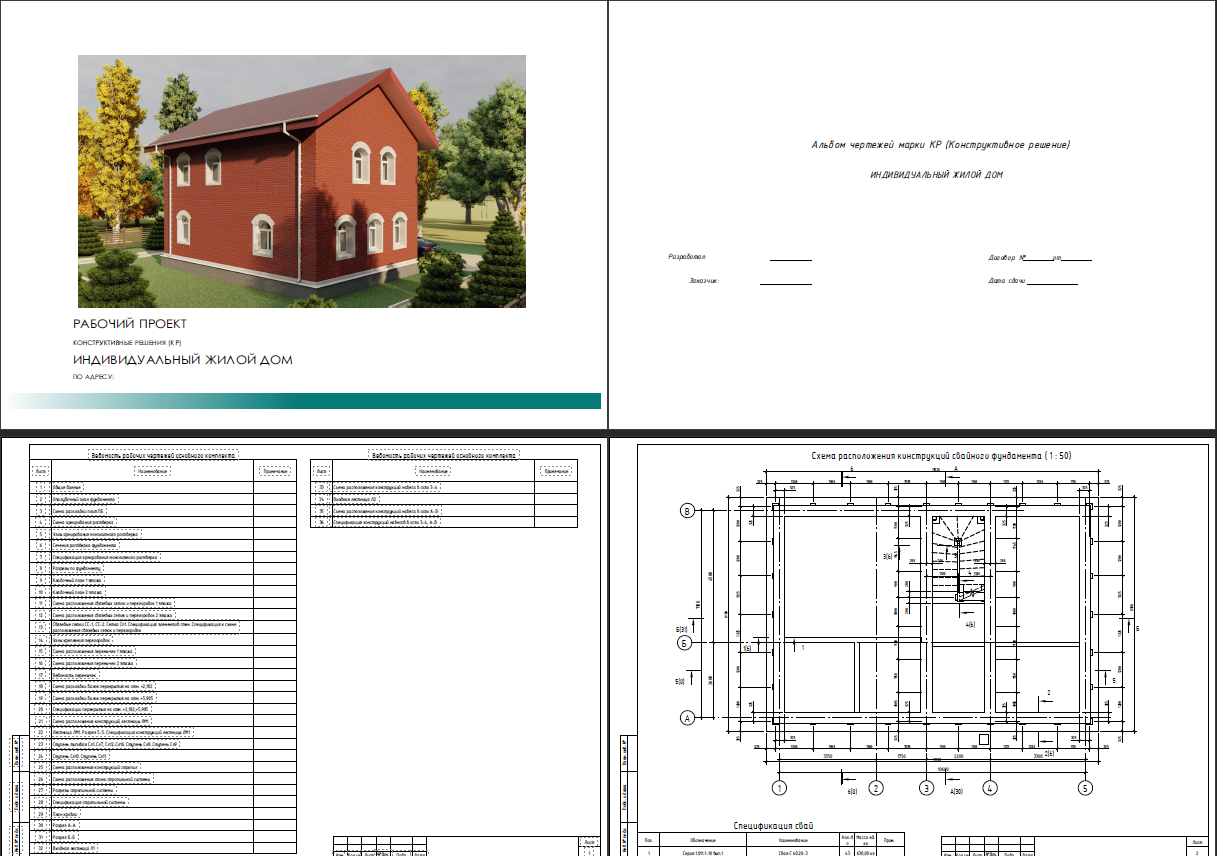Viewport: 1217px width, 856px height.
Task: Click row 30 'Разрез А-А' entry
Action: pyautogui.click(x=164, y=826)
